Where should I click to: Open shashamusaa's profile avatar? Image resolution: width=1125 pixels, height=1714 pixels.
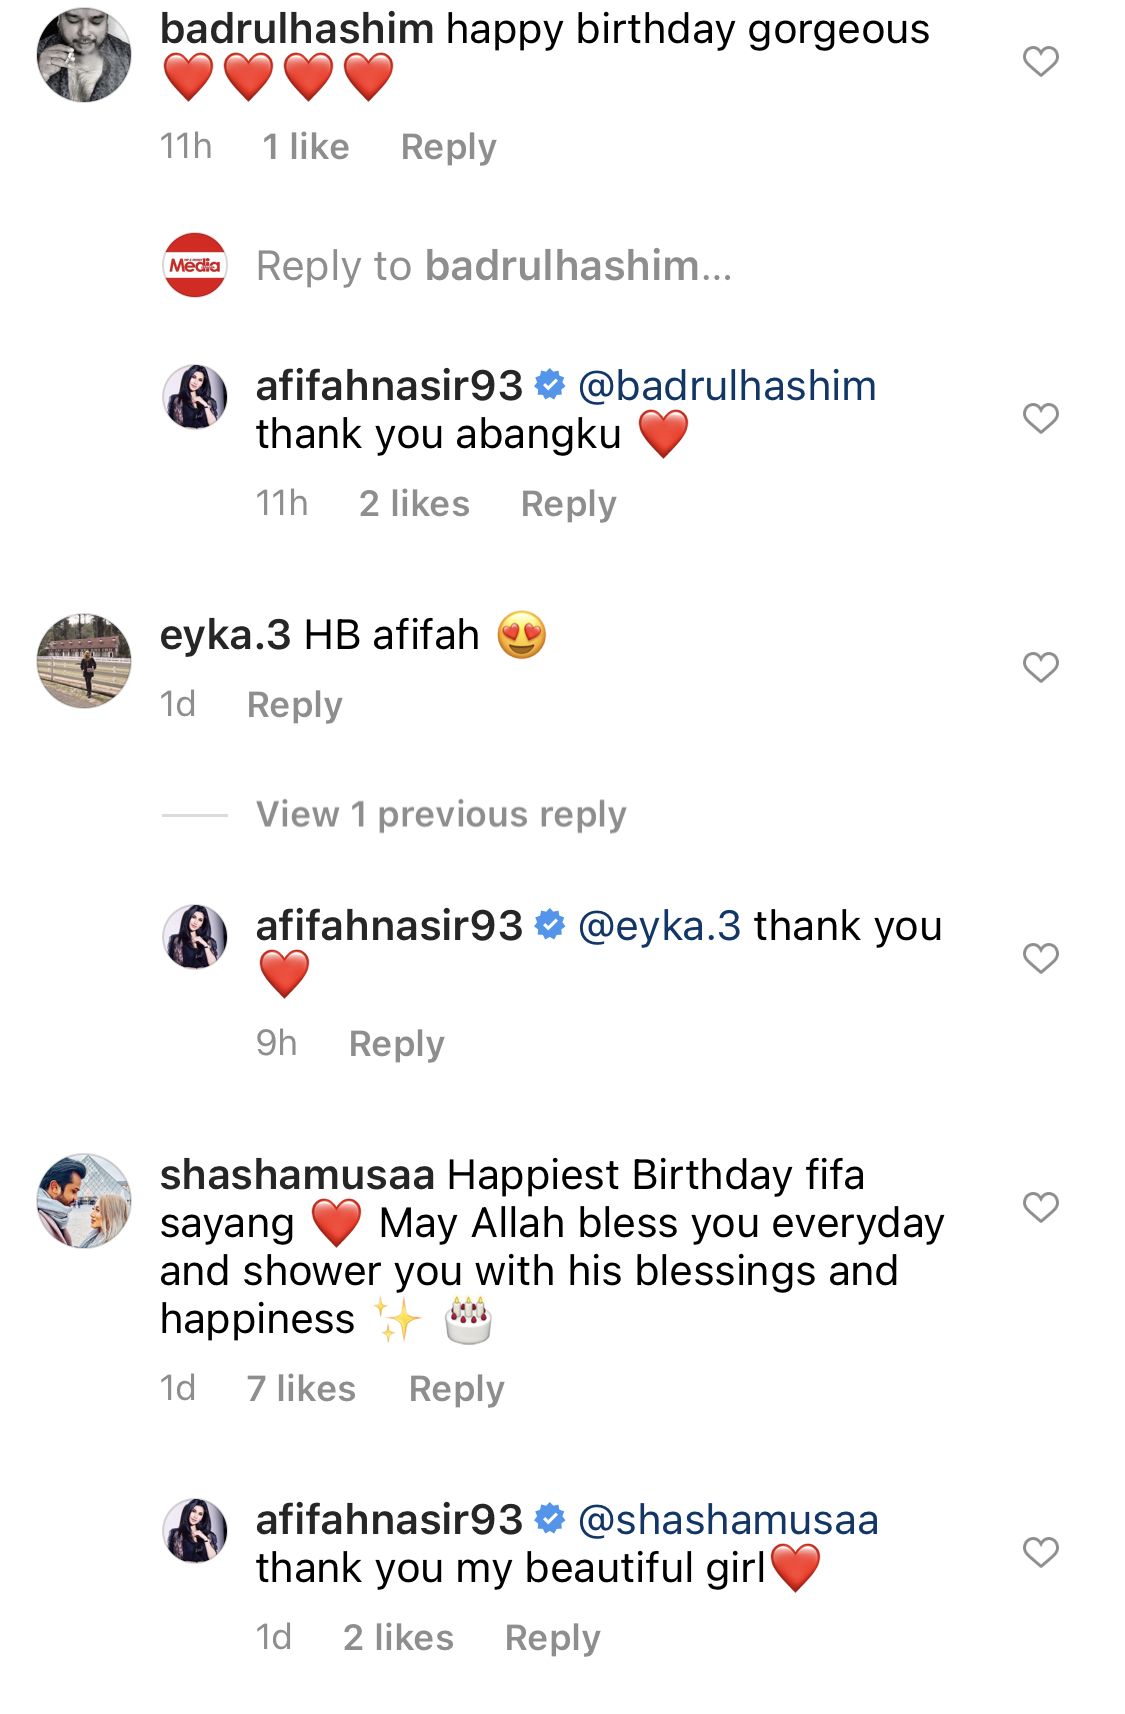point(84,1201)
